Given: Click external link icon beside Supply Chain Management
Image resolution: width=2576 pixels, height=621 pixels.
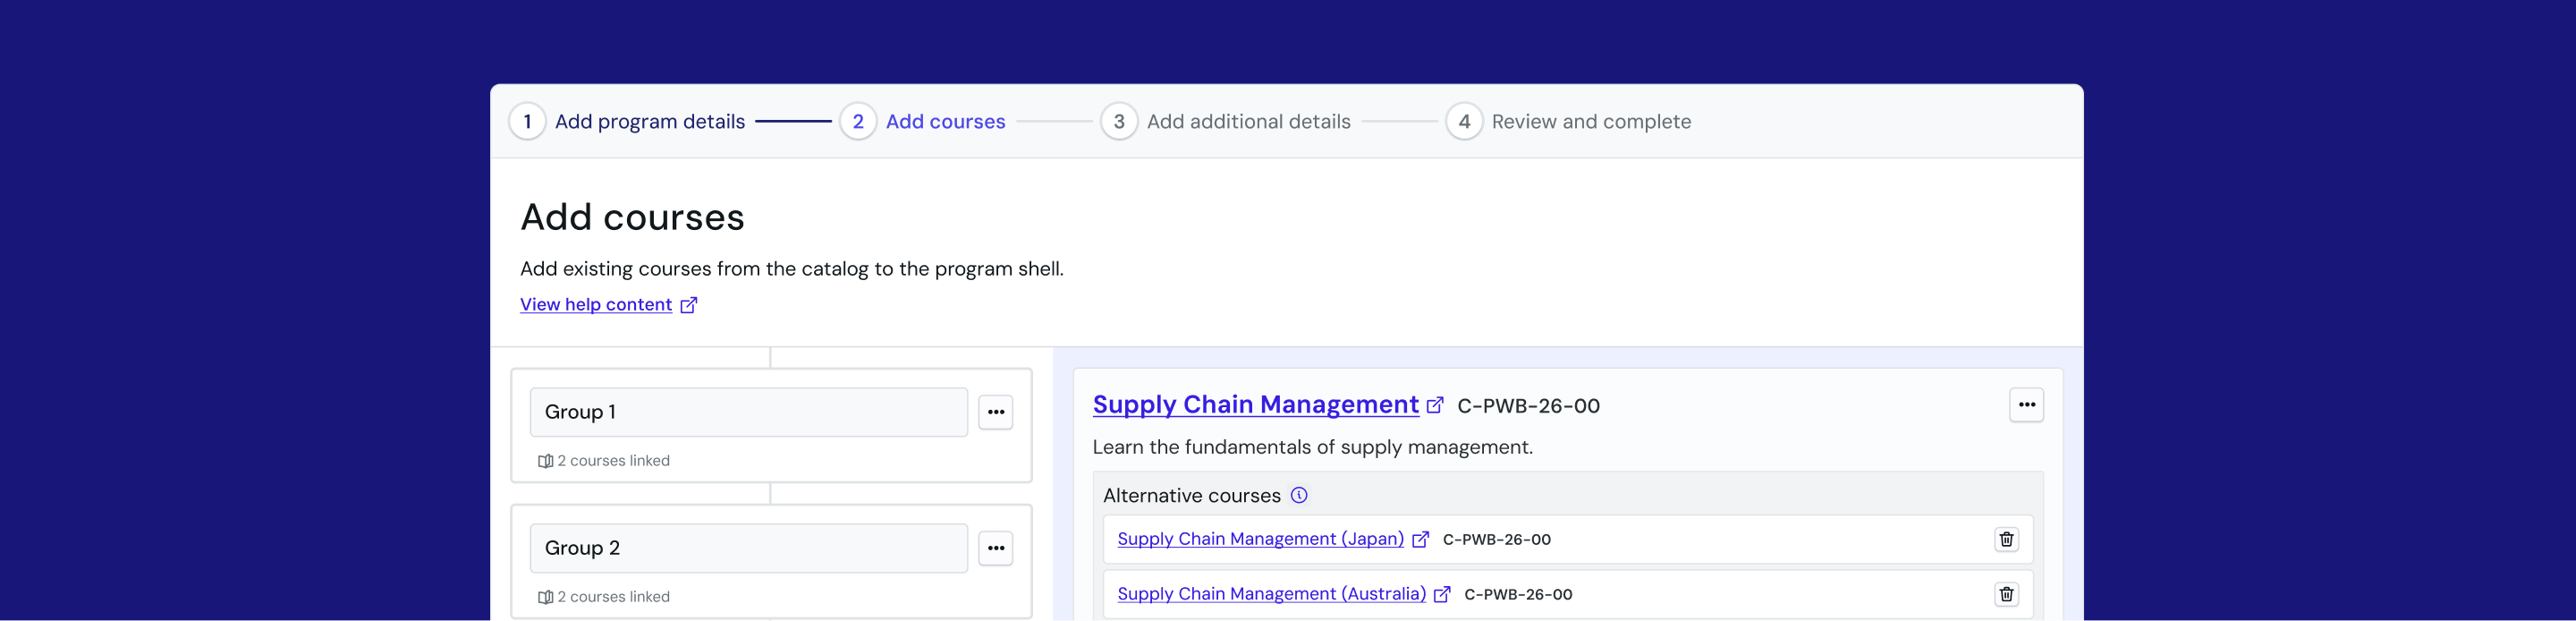Looking at the screenshot, I should 1435,405.
